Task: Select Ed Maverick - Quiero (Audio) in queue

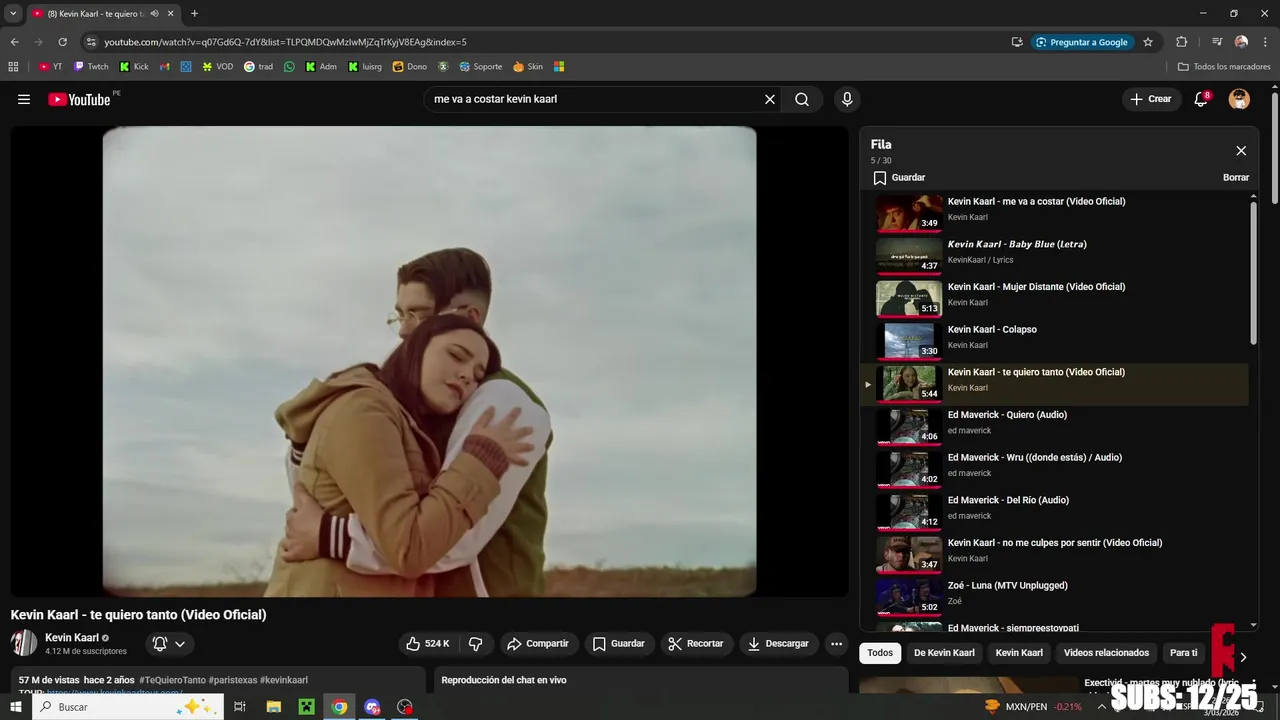Action: (1055, 427)
